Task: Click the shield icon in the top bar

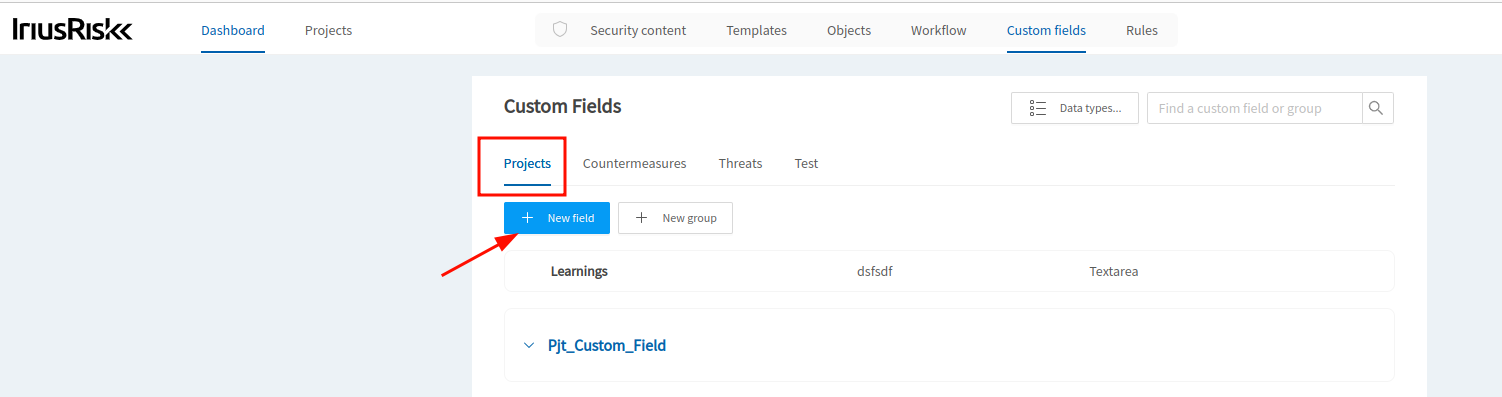Action: coord(560,30)
